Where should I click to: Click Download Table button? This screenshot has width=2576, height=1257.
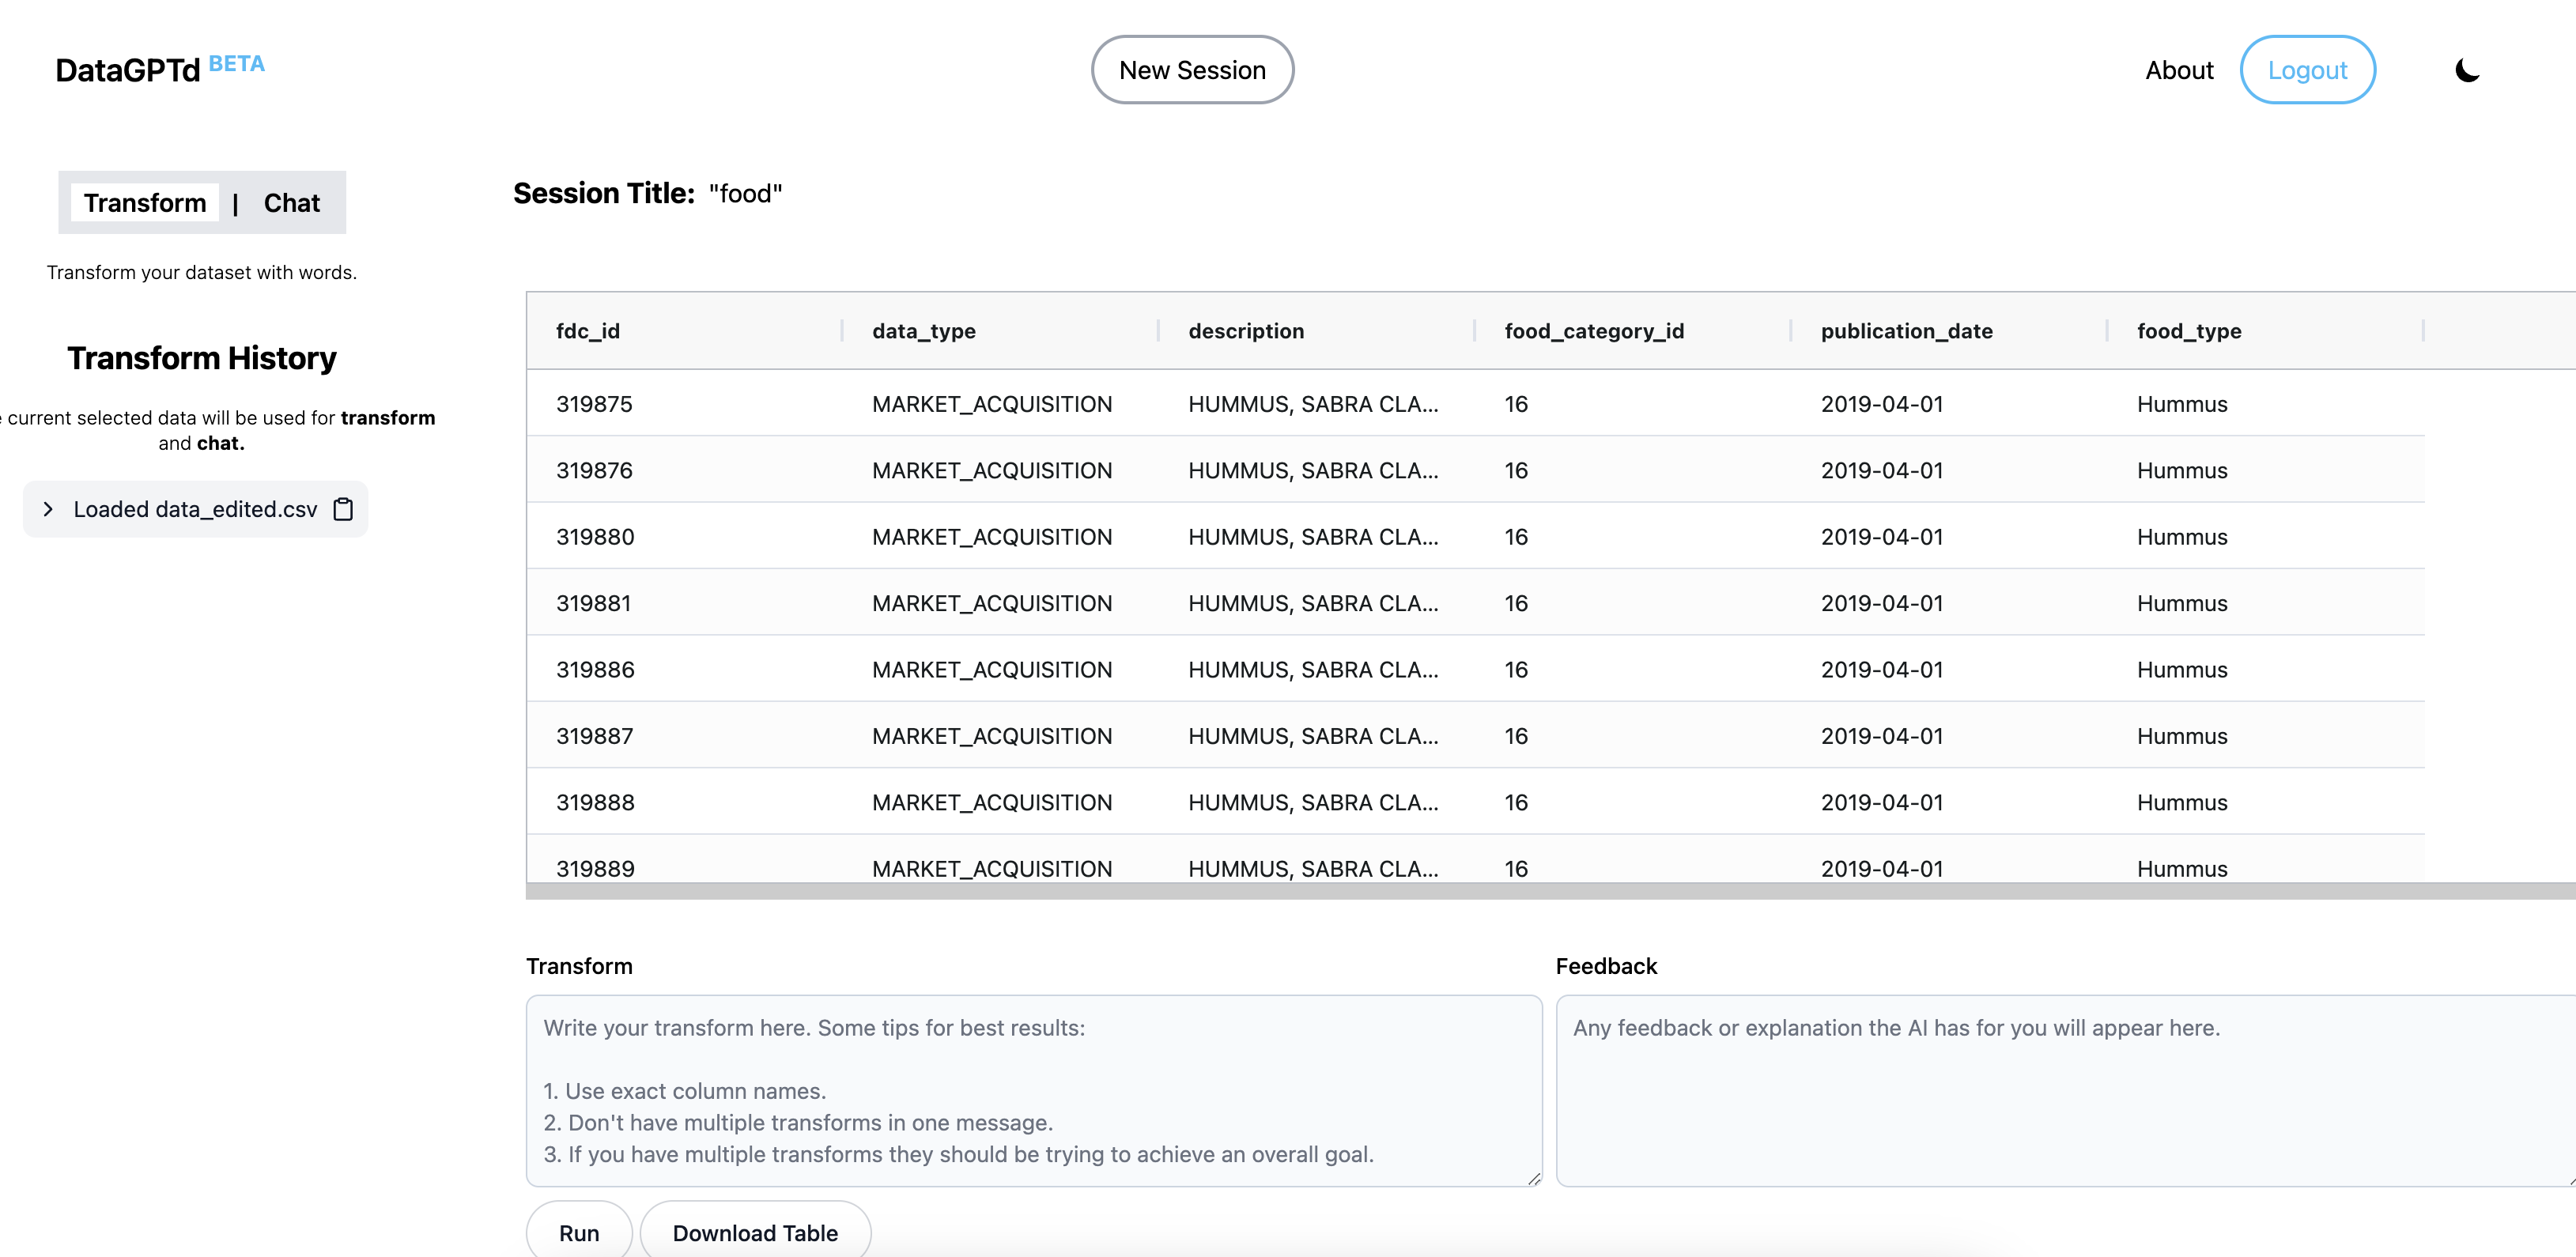coord(754,1232)
